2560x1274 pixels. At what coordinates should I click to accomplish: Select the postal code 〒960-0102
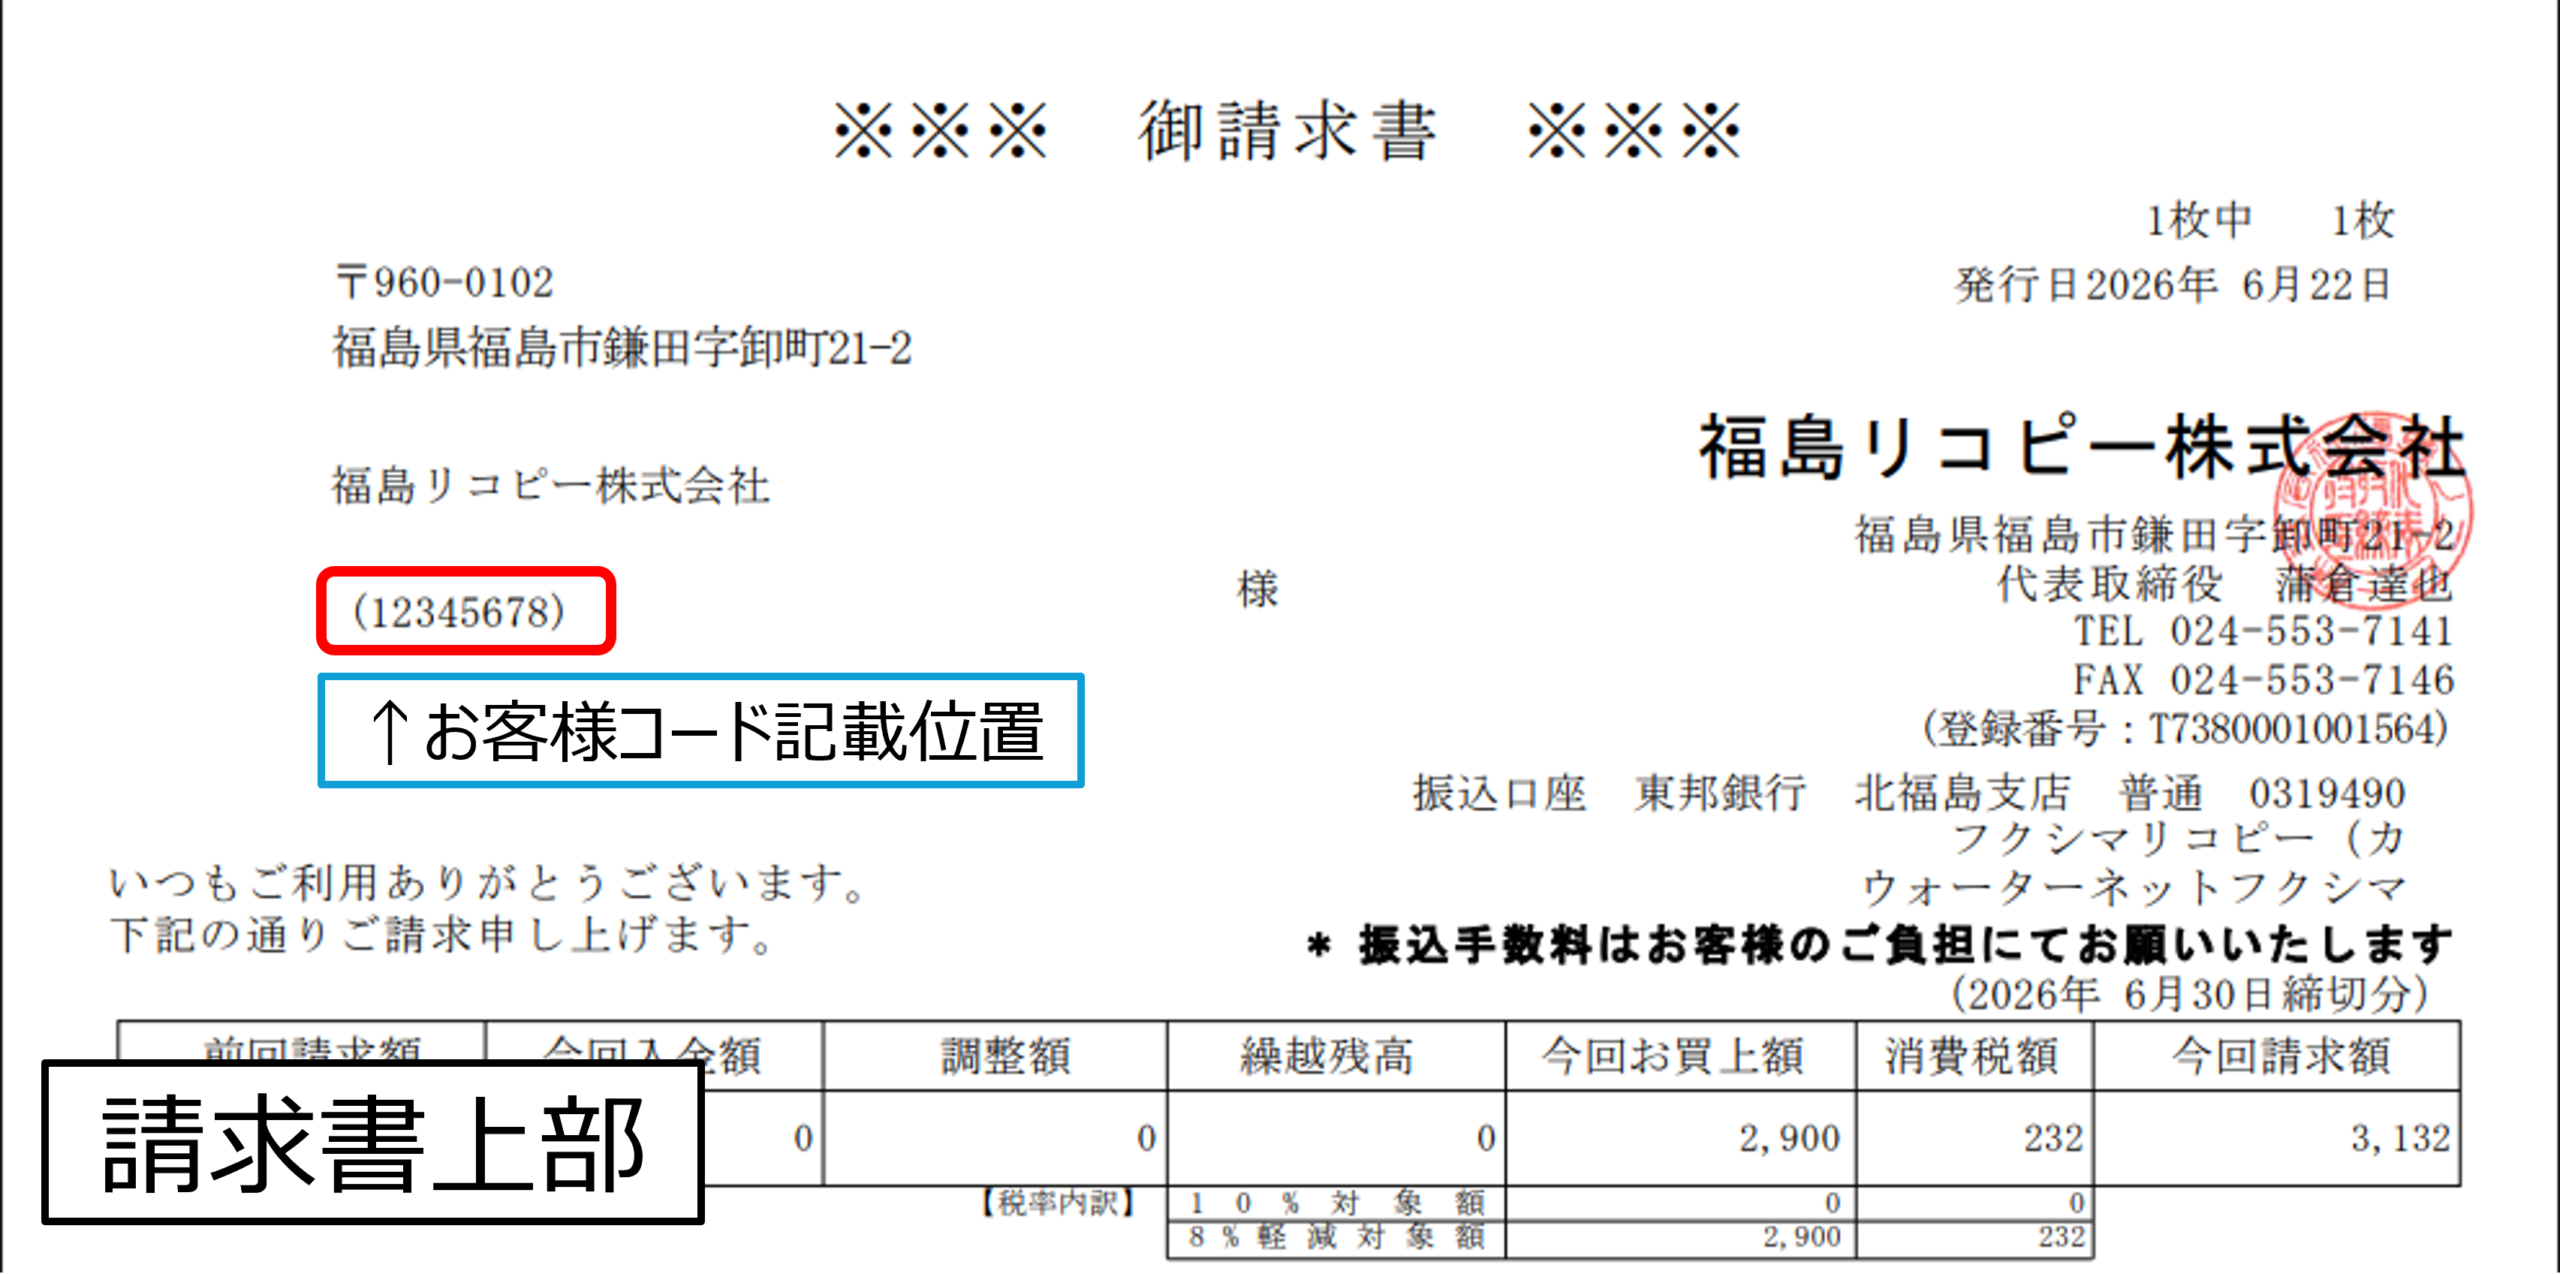(x=444, y=283)
